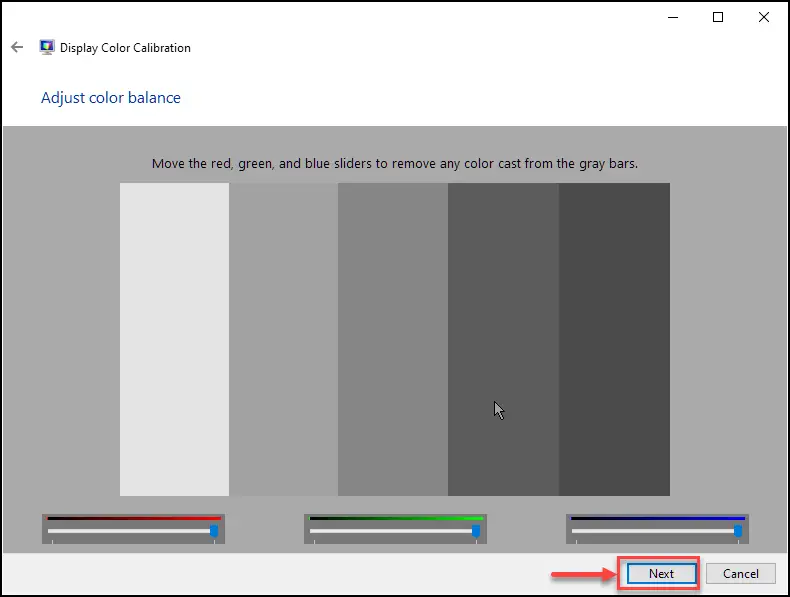
Task: Minimize the calibration window
Action: (673, 17)
